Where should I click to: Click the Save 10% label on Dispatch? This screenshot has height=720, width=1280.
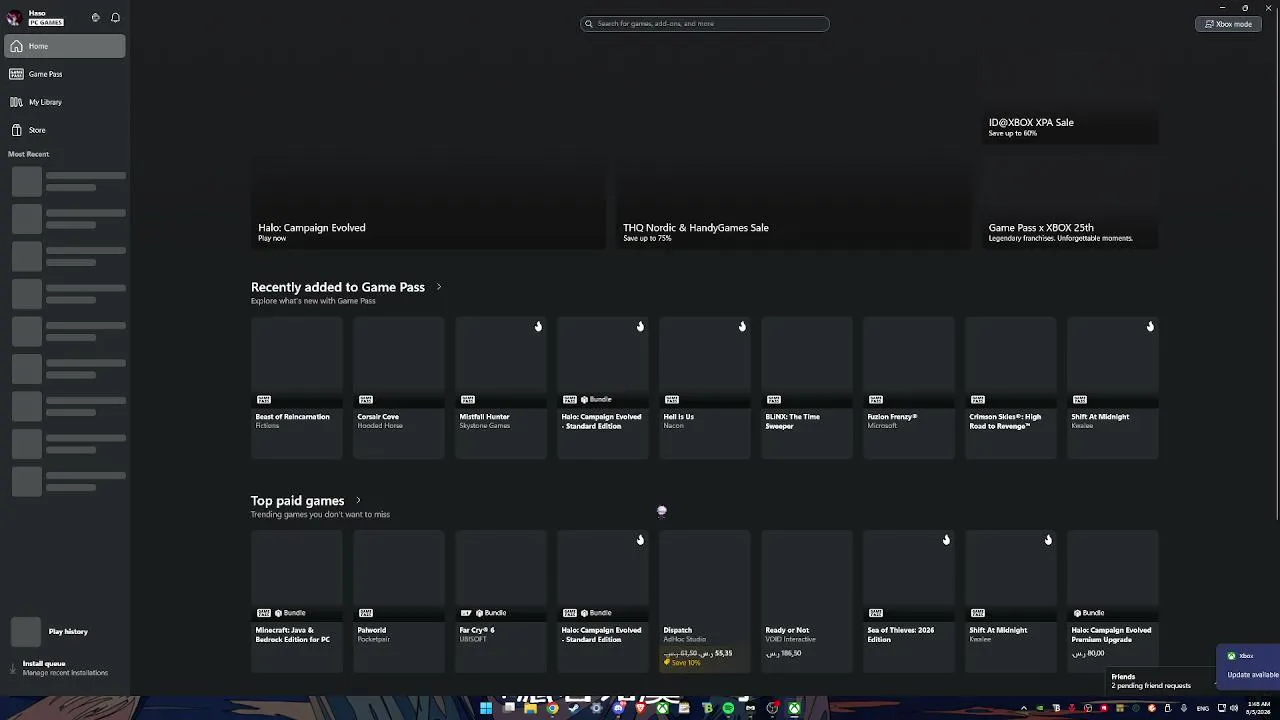tap(683, 663)
